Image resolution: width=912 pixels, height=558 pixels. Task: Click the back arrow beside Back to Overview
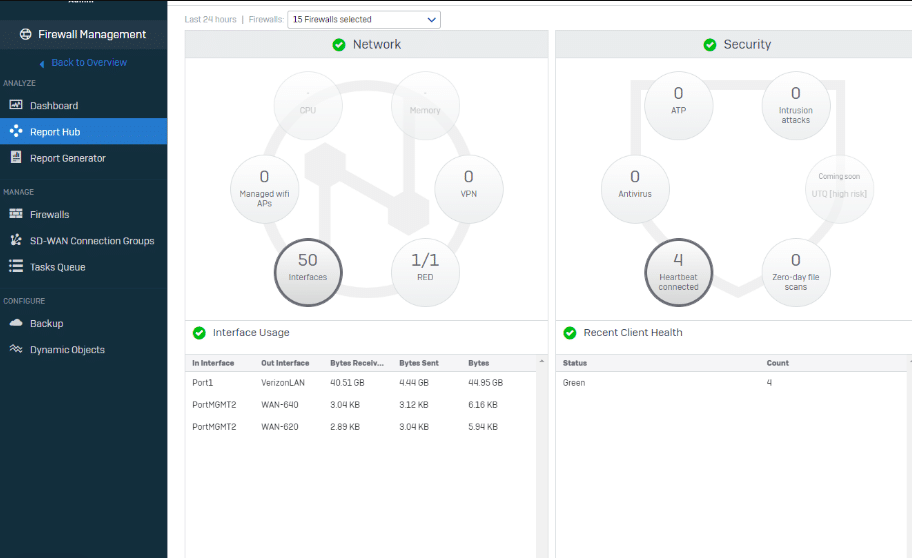pyautogui.click(x=42, y=63)
